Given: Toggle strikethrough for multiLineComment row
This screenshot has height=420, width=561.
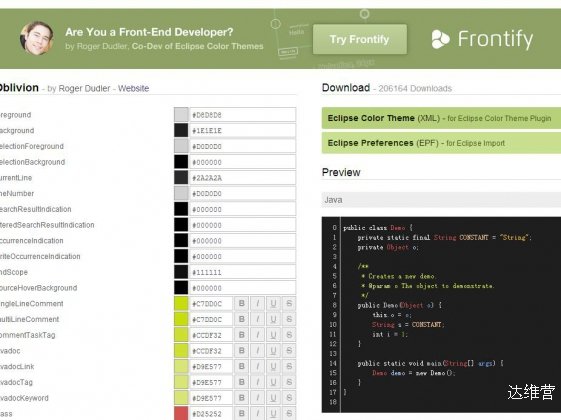Looking at the screenshot, I should pyautogui.click(x=289, y=319).
